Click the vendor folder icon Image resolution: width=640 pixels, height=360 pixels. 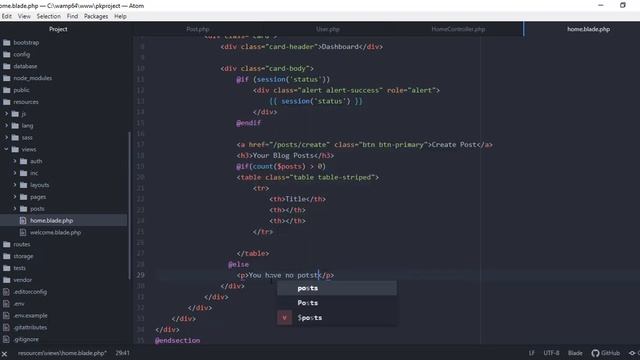coord(7,280)
